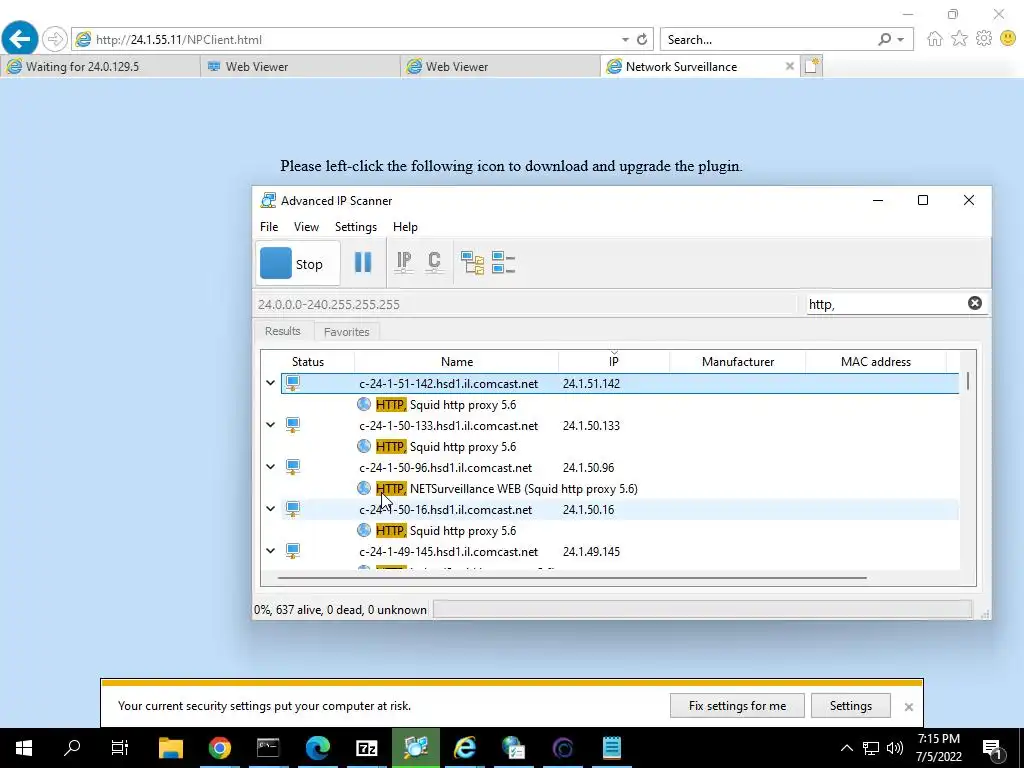Click computer icon of 24.1.49.145 row
Image resolution: width=1024 pixels, height=768 pixels.
[293, 551]
